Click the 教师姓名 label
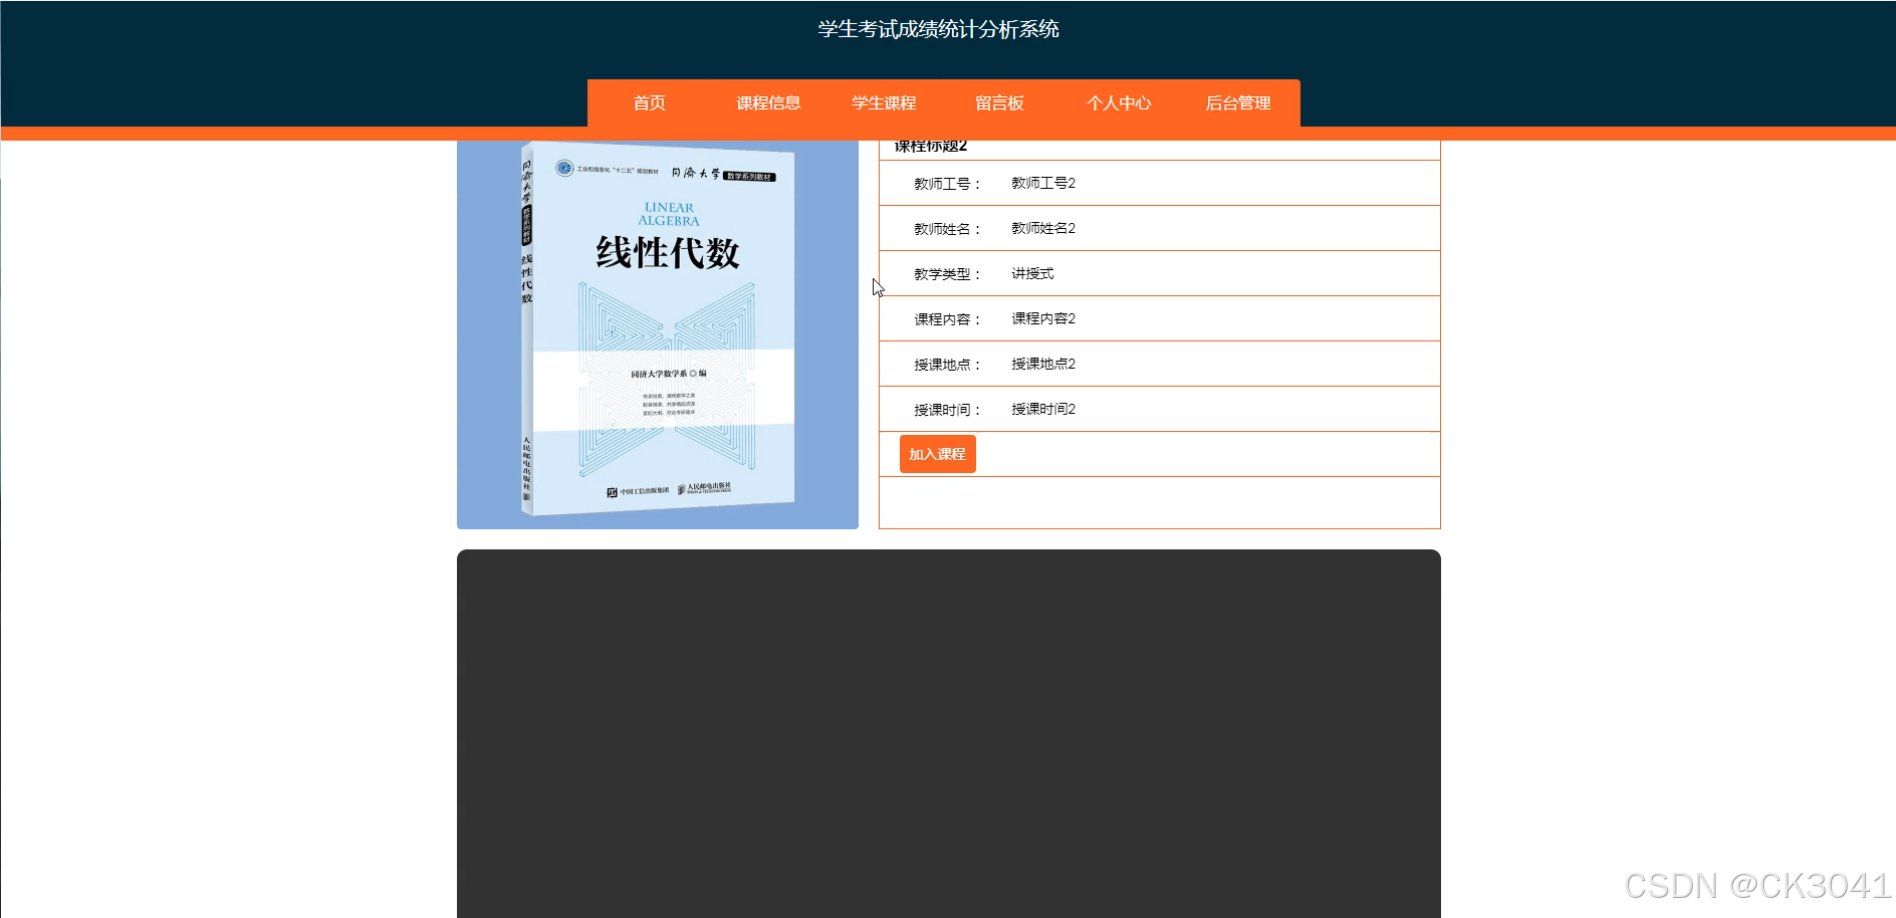The width and height of the screenshot is (1896, 918). tap(947, 229)
